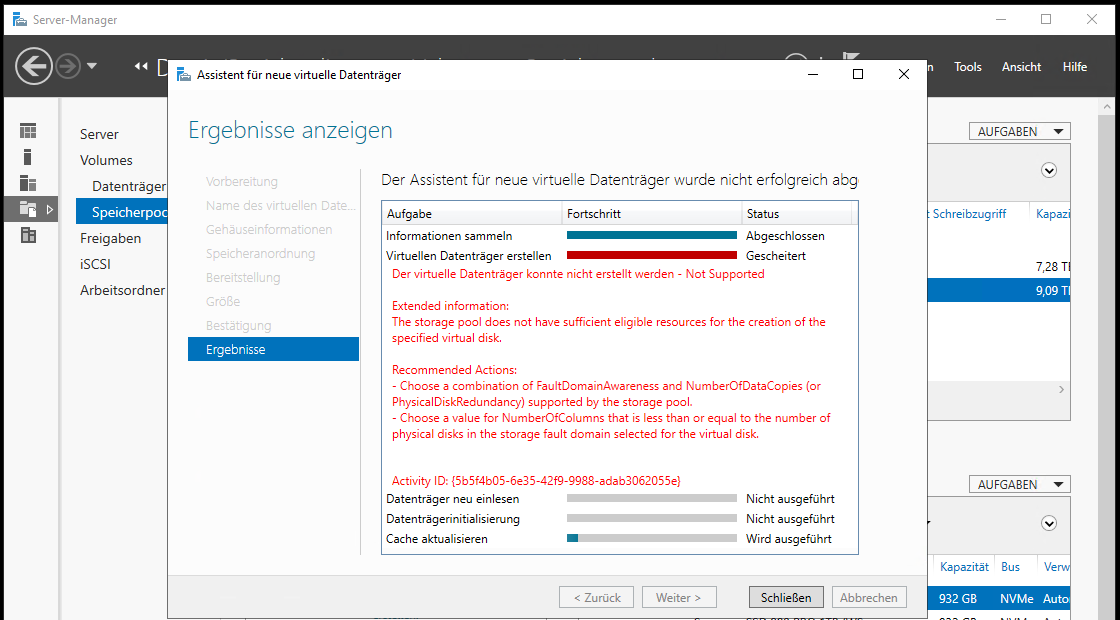
Task: Click the Server-Manager back navigation arrow
Action: [x=34, y=66]
